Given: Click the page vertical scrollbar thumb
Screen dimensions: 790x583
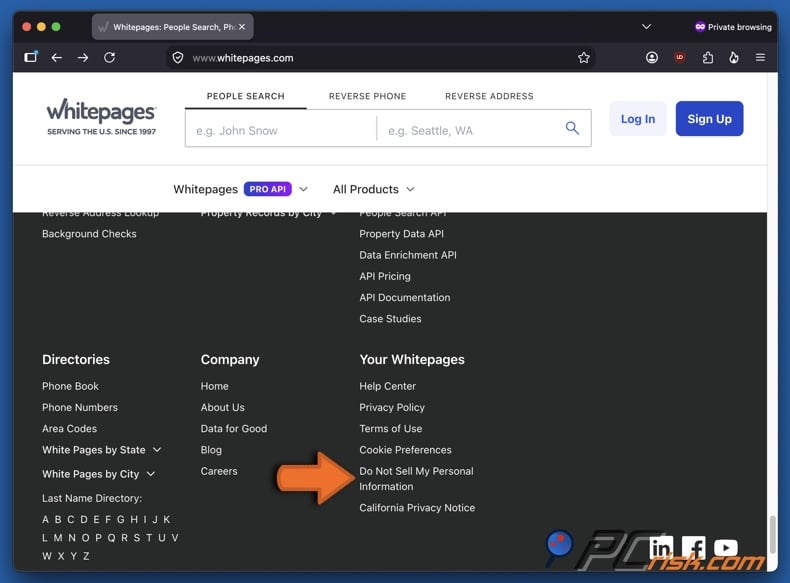Looking at the screenshot, I should click(x=772, y=535).
